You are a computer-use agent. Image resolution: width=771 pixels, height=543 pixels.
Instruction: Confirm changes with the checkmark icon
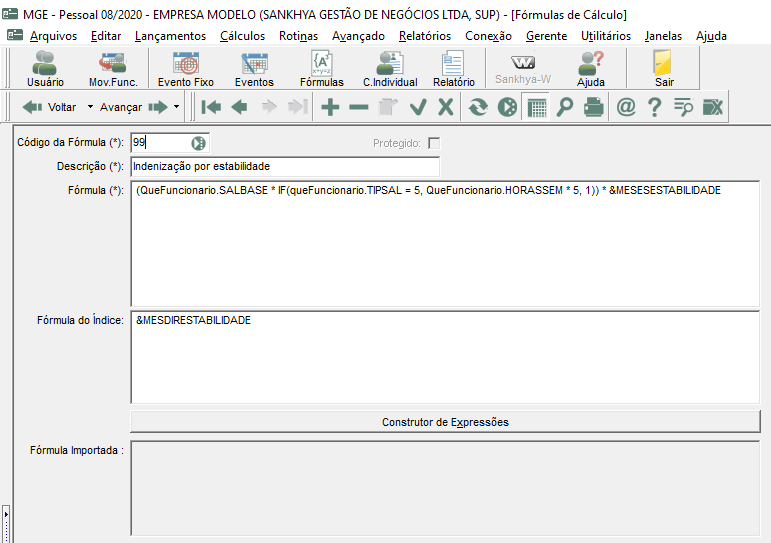[418, 107]
